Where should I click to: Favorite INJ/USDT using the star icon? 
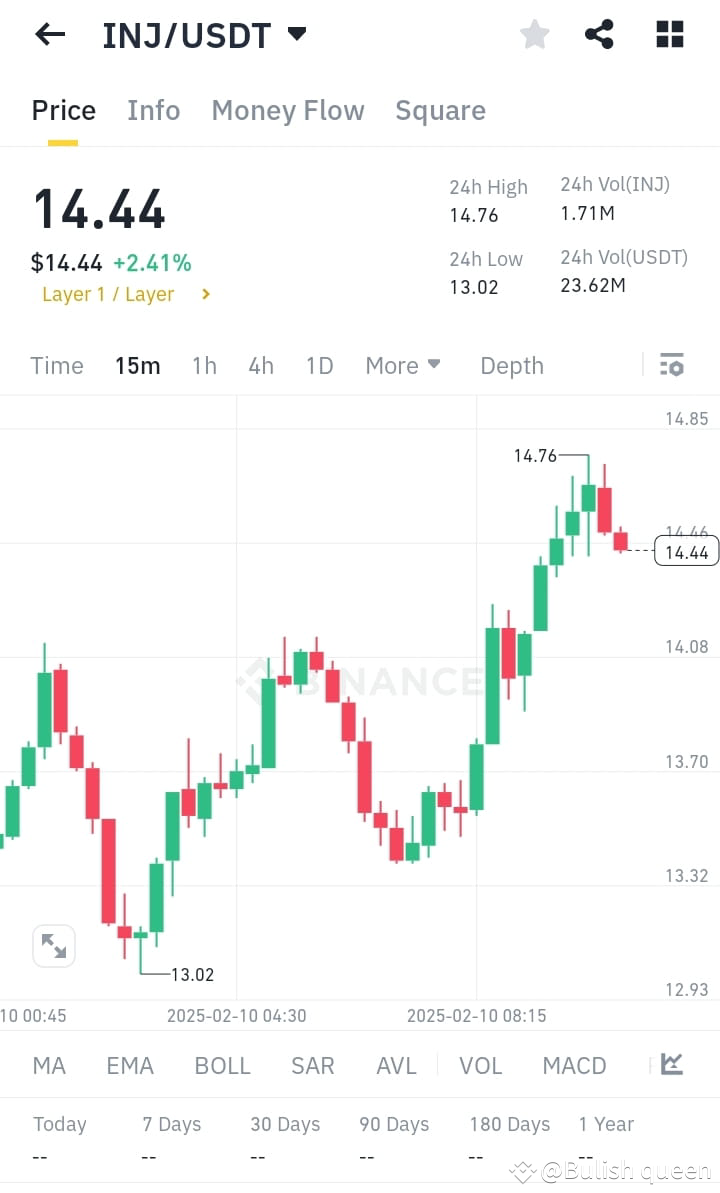coord(534,34)
